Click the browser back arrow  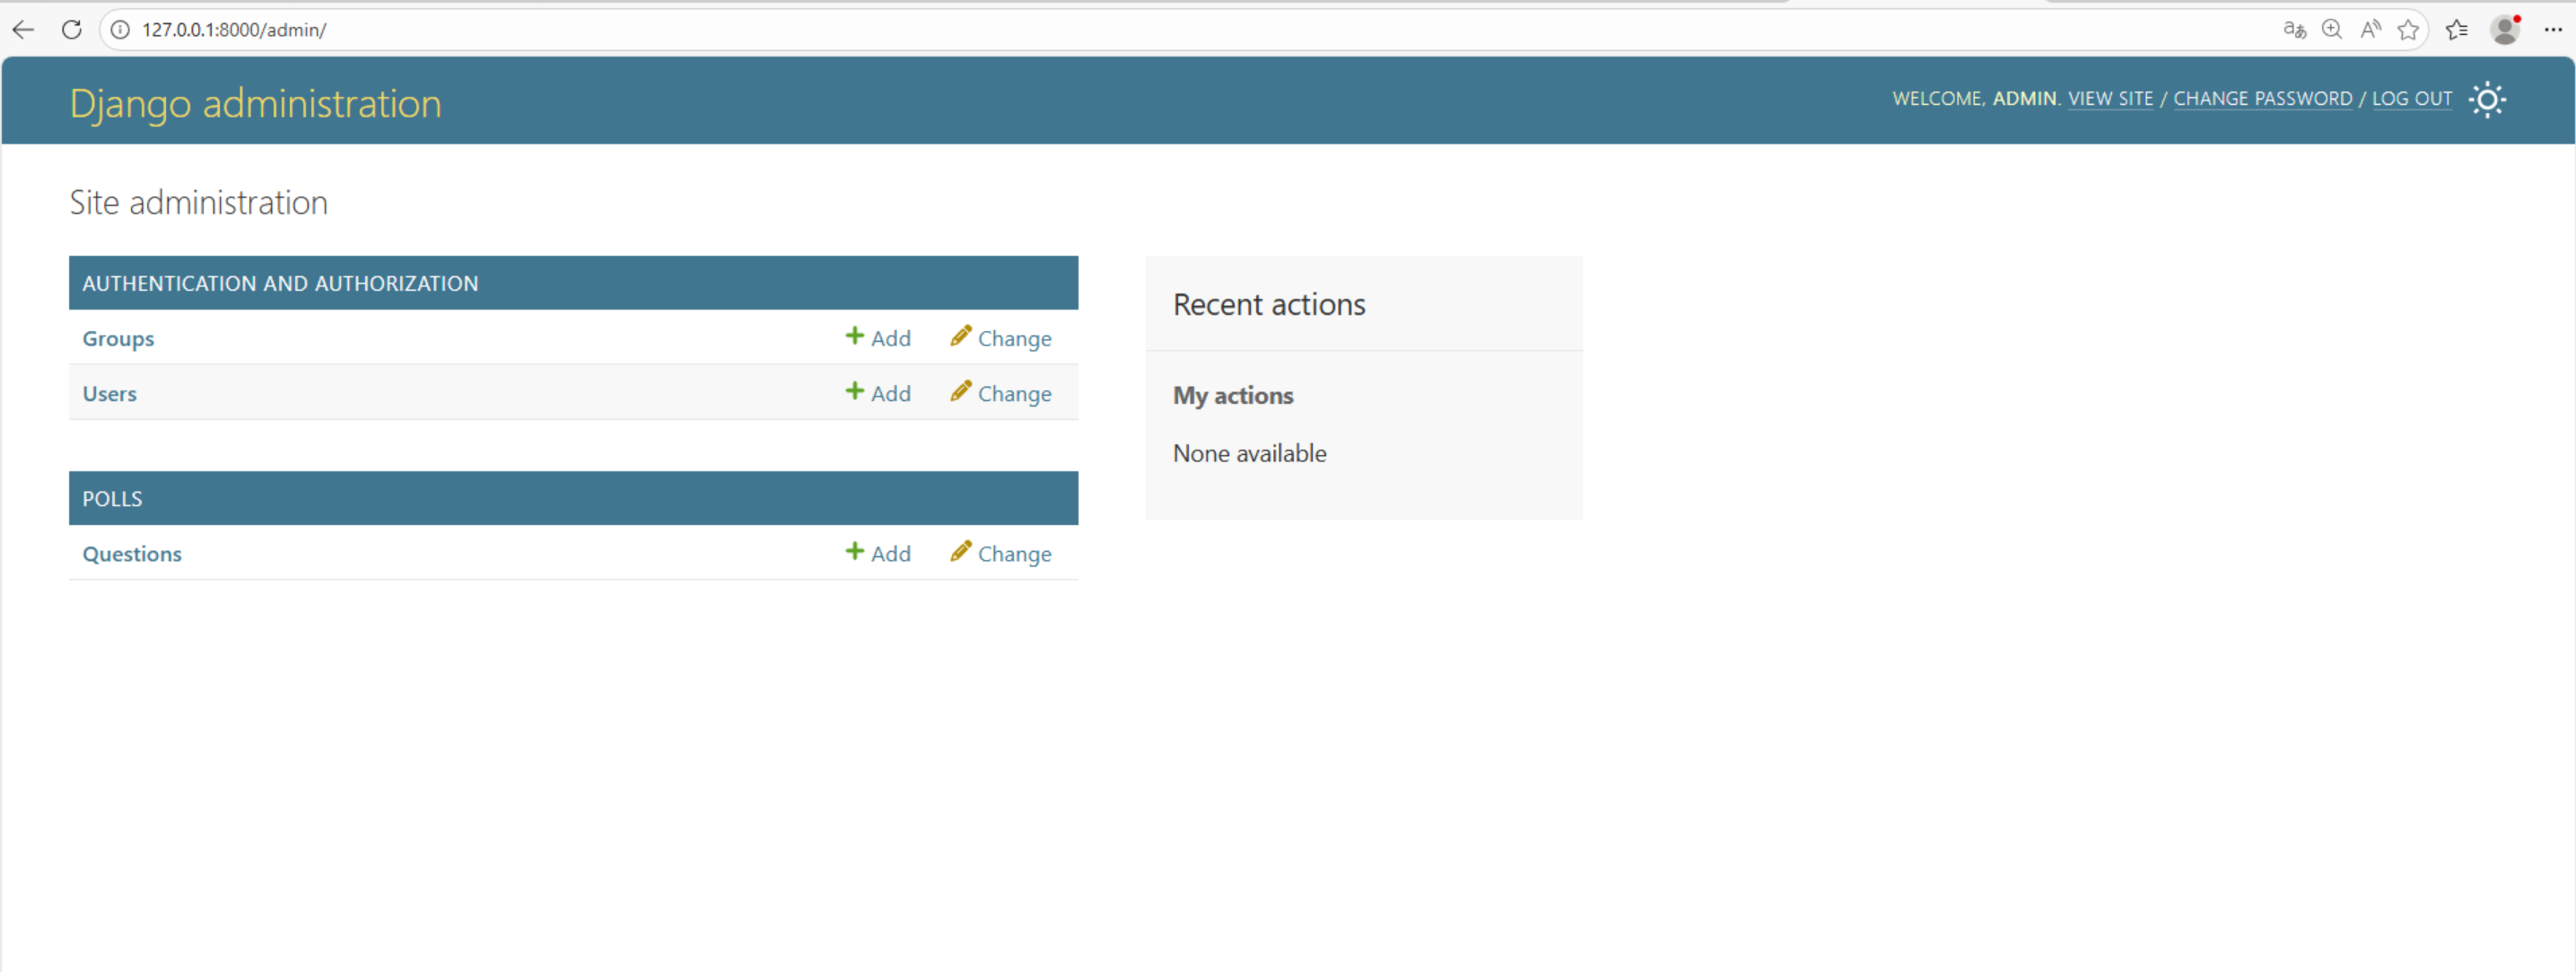click(23, 30)
